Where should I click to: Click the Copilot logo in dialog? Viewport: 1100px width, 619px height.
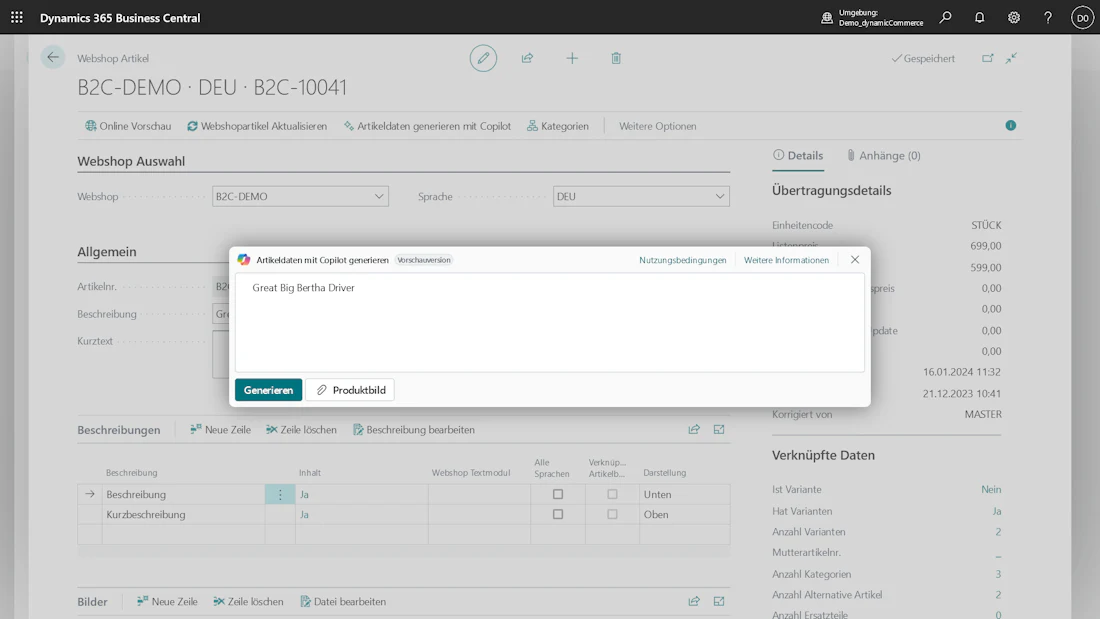pyautogui.click(x=243, y=260)
